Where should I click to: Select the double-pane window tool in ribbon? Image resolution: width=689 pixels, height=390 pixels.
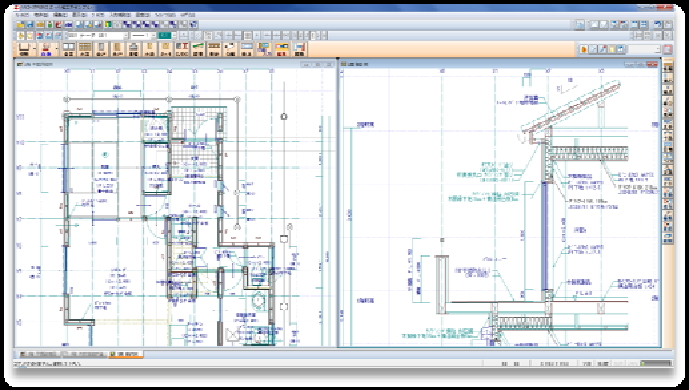[x=69, y=49]
